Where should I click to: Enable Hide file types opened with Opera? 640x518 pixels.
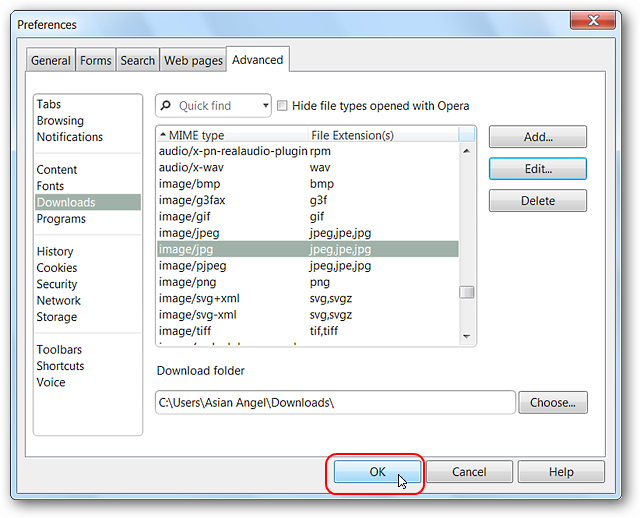coord(283,106)
